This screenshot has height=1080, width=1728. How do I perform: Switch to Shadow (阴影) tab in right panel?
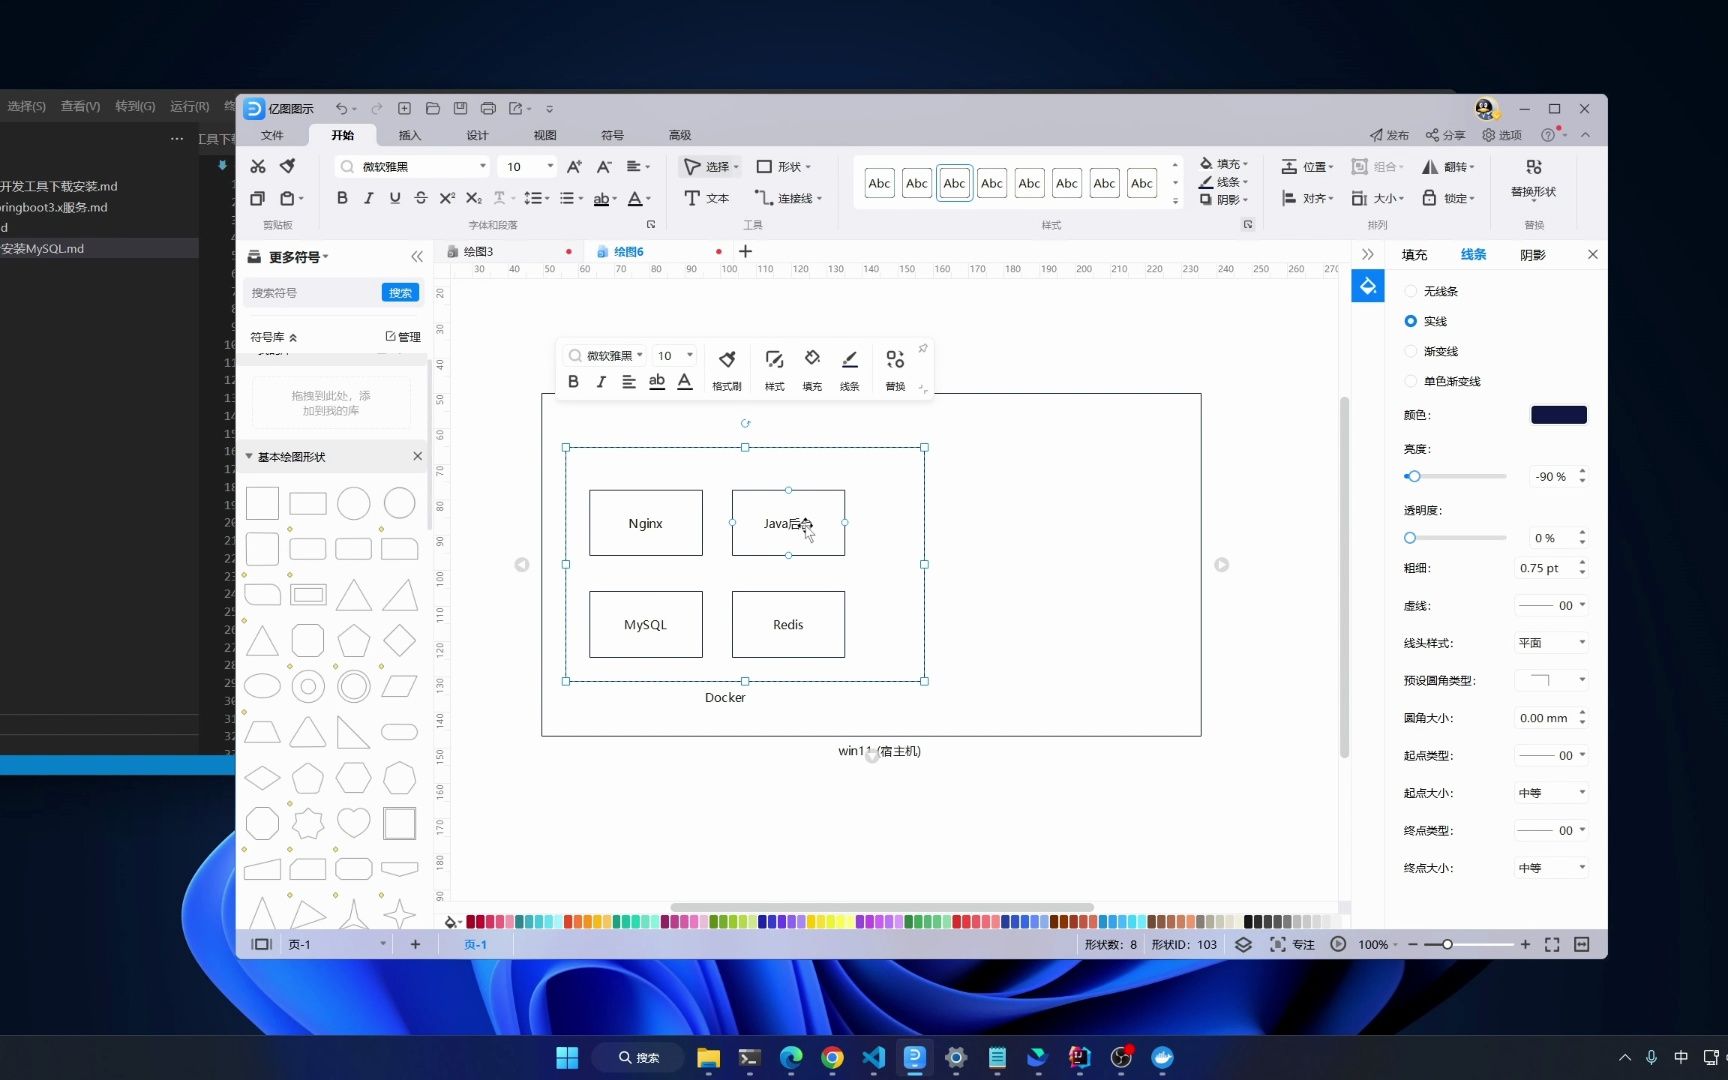click(1532, 255)
